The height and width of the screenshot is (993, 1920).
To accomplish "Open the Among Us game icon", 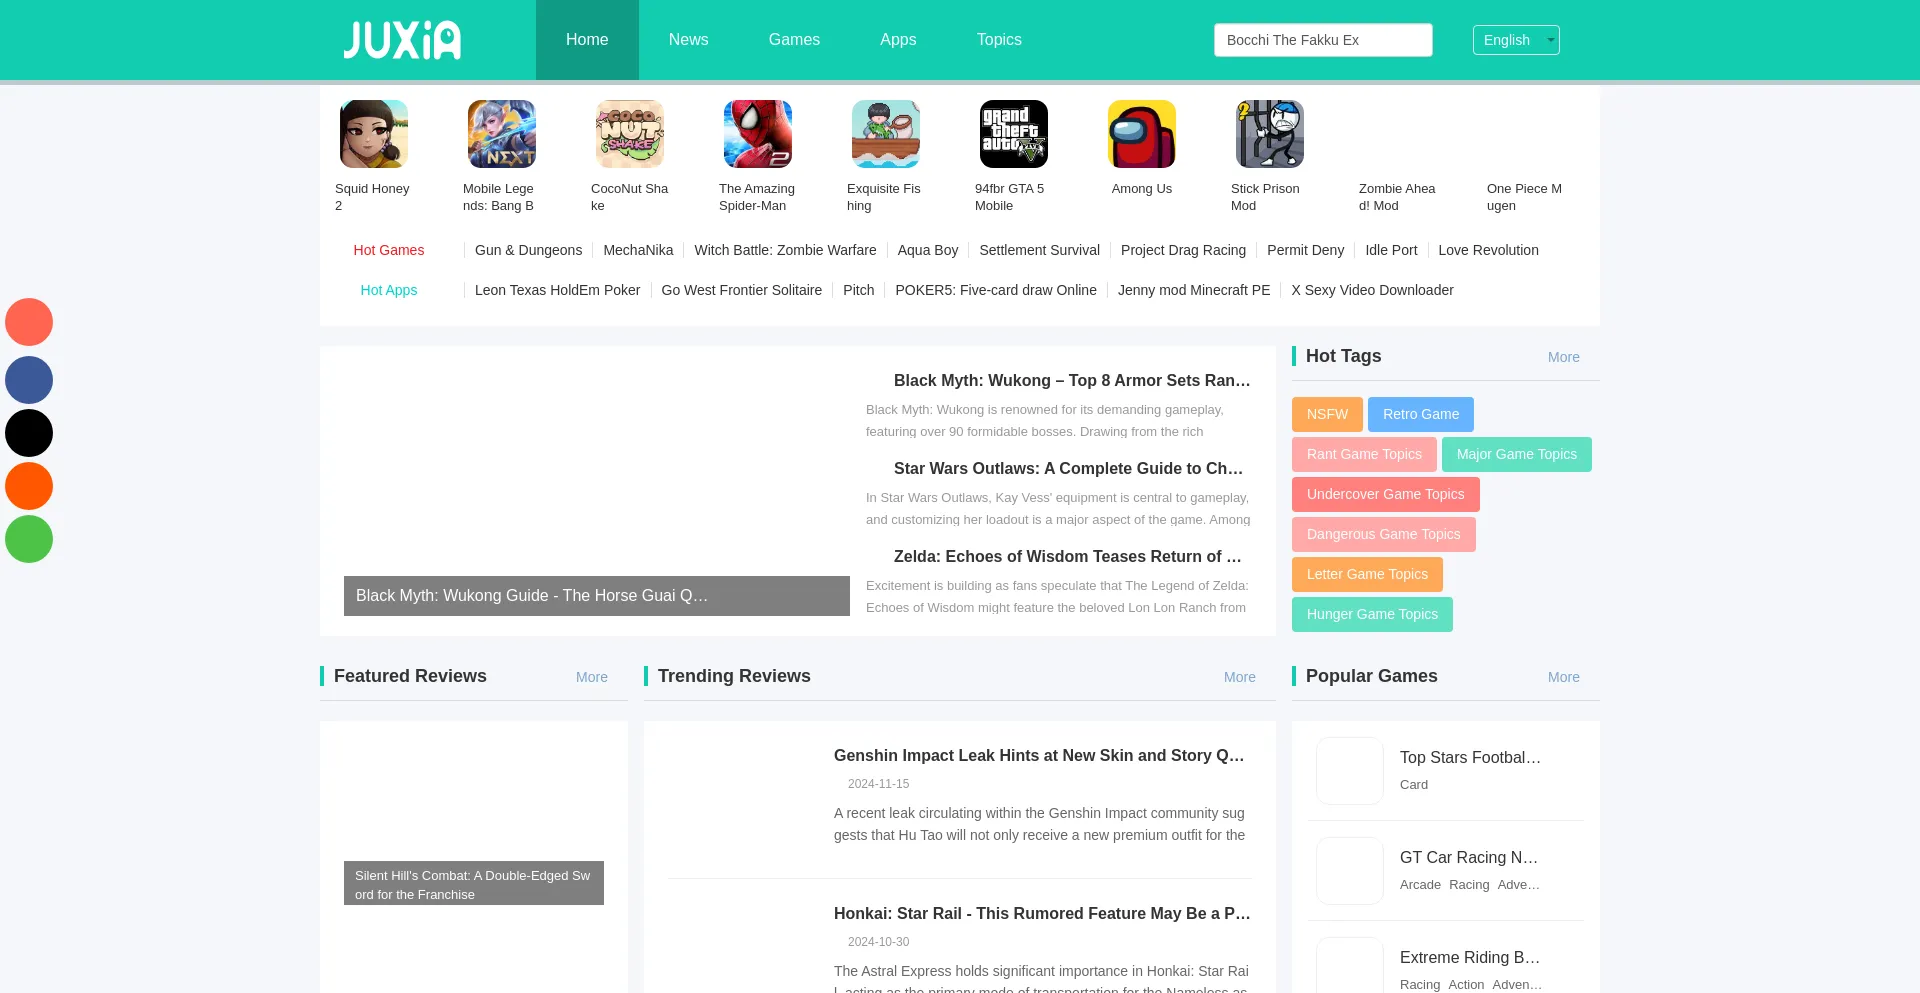I will coord(1142,134).
